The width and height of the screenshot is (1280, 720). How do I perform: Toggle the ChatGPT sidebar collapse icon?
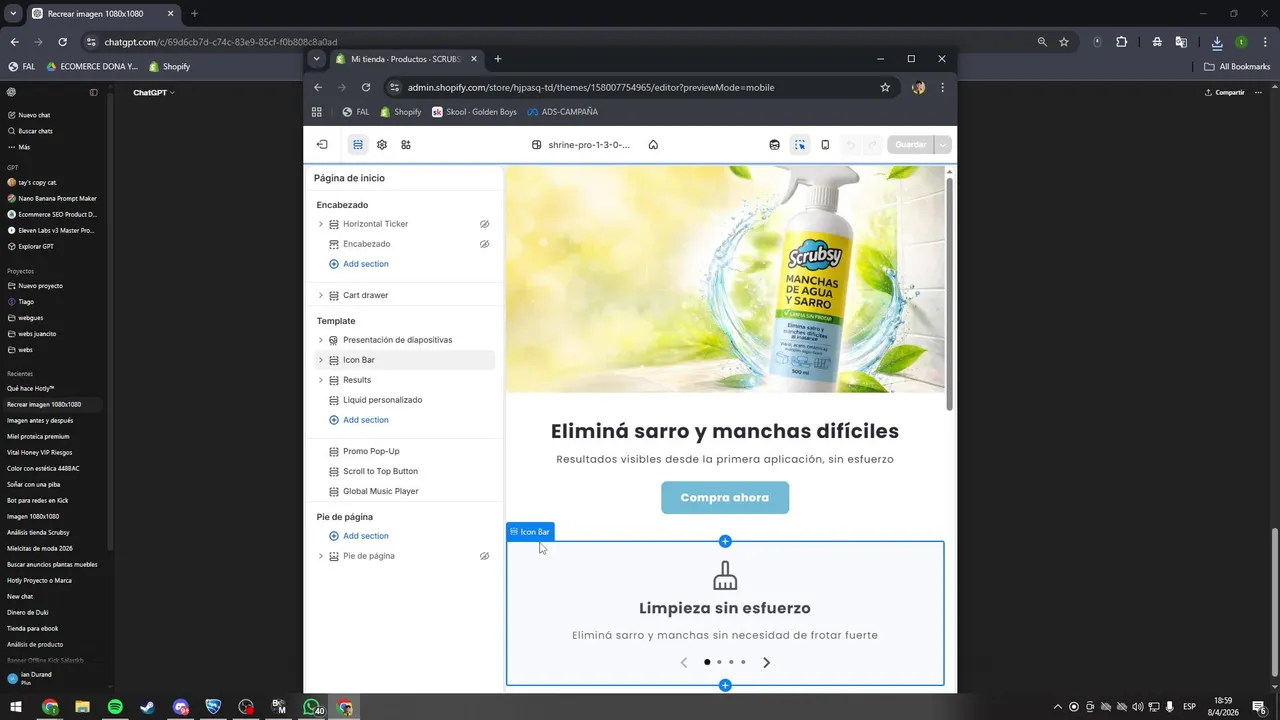click(x=94, y=92)
